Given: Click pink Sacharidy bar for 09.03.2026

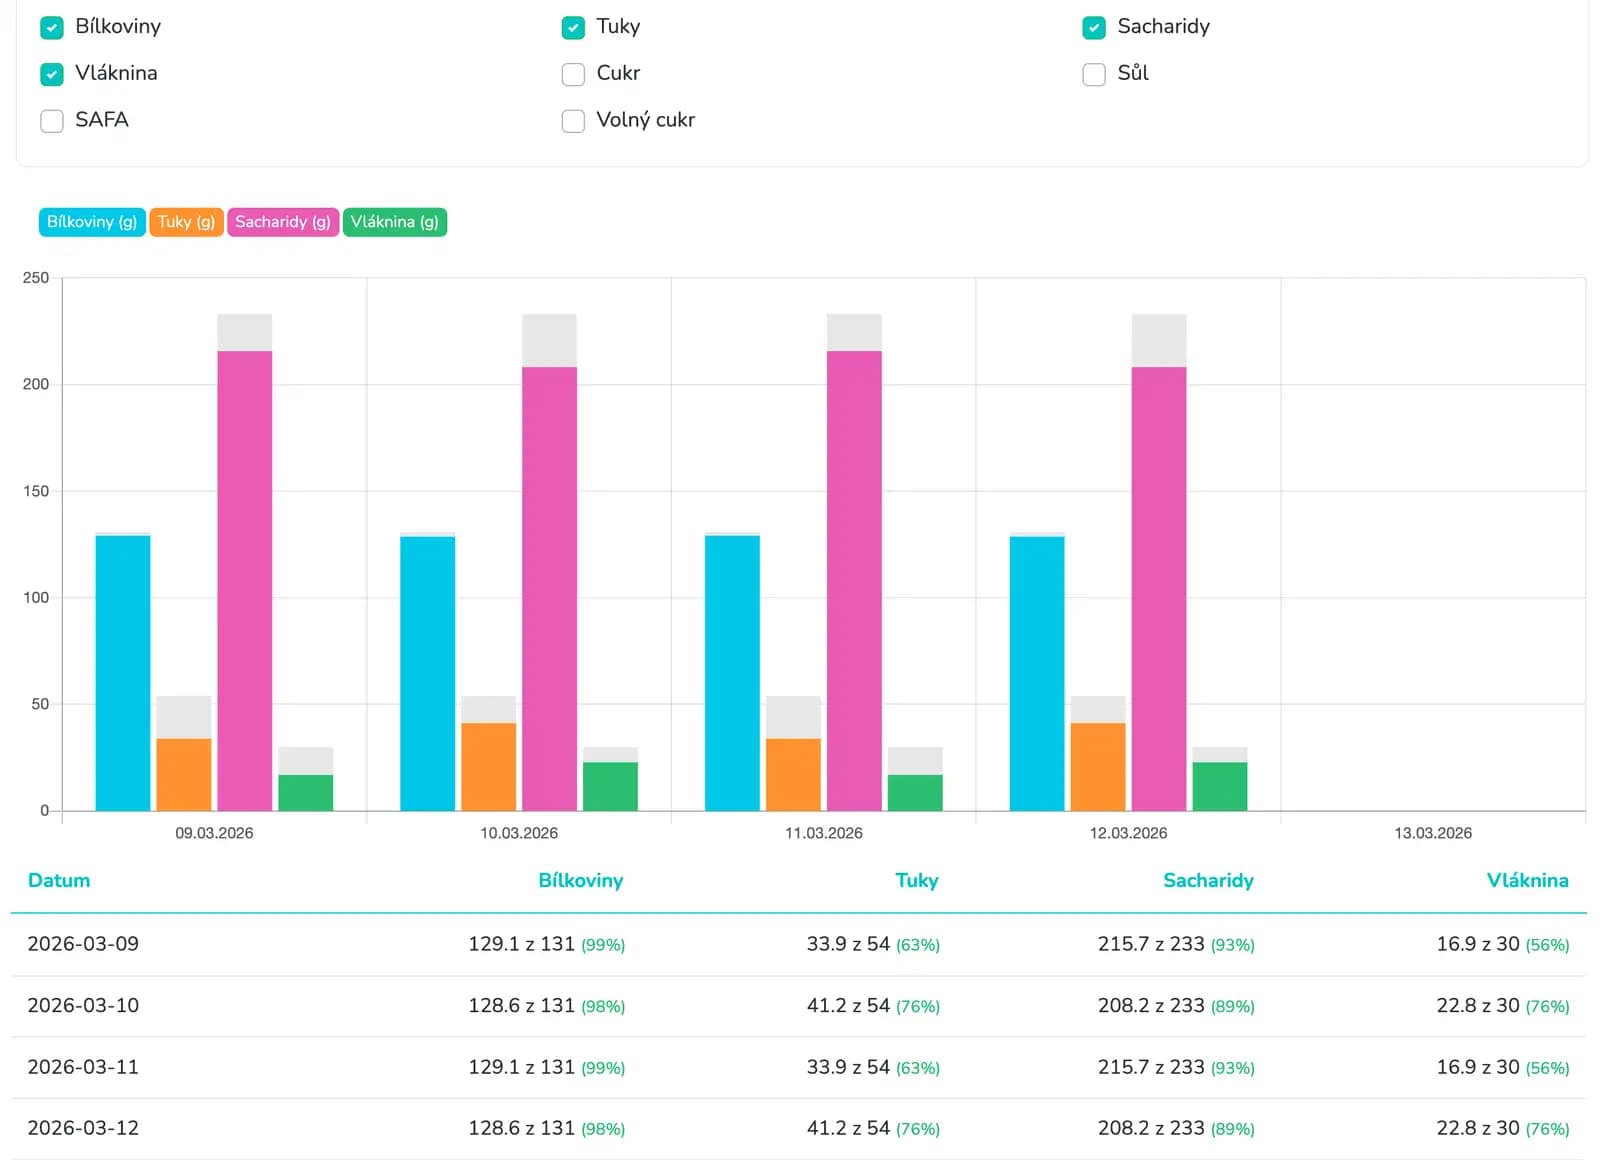Looking at the screenshot, I should coord(245,580).
